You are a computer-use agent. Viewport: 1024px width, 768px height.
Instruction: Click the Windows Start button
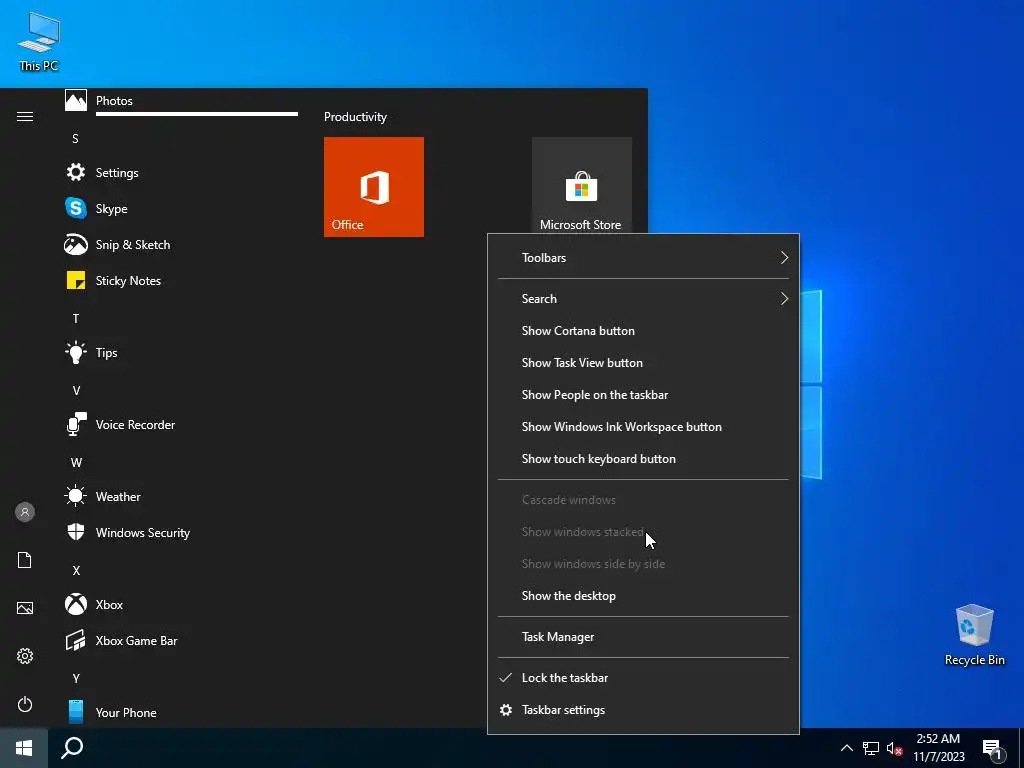24,748
